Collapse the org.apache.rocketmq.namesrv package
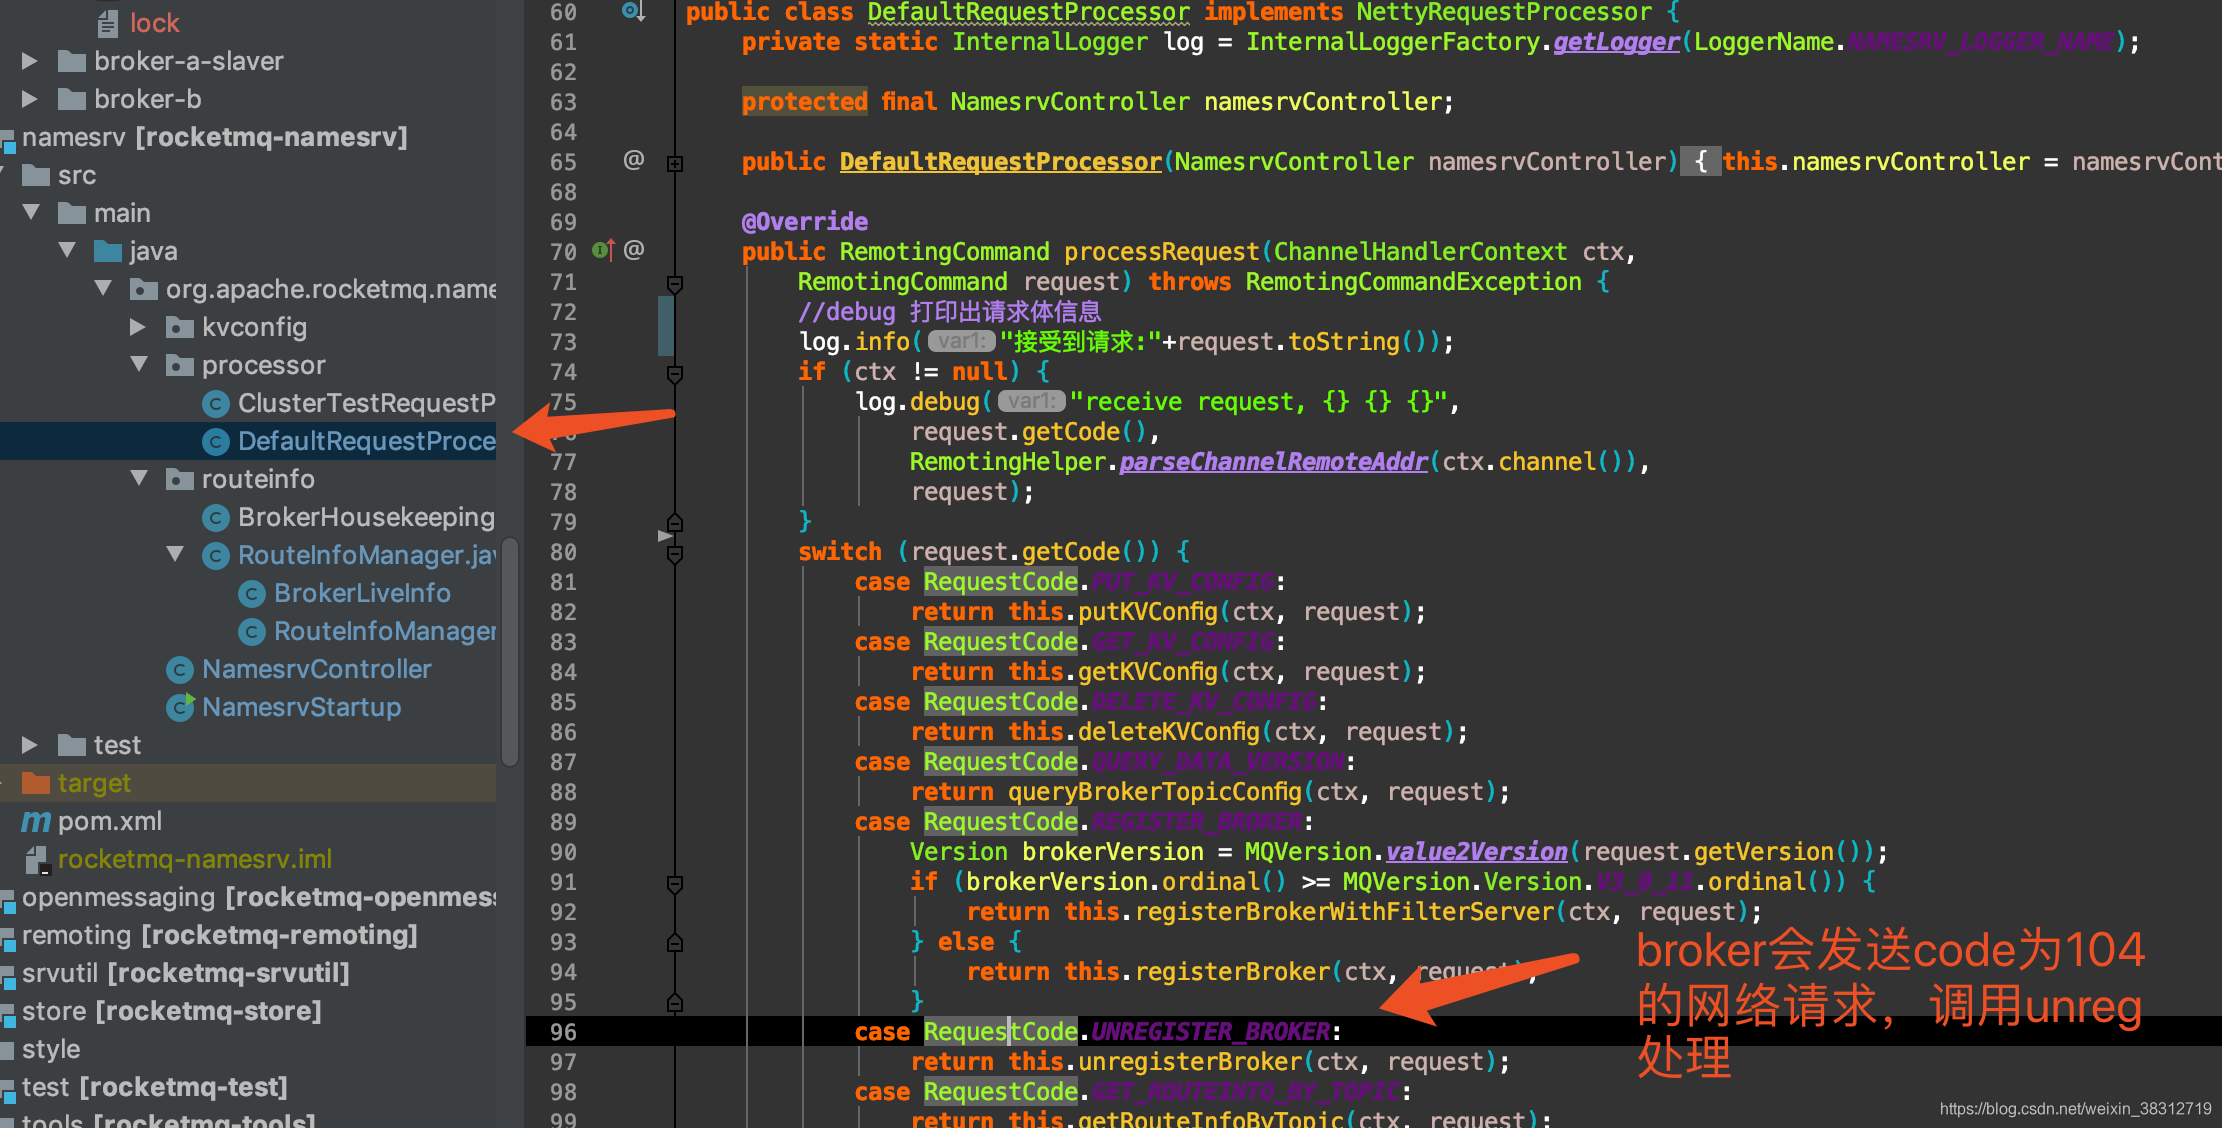Screen dimensions: 2222x1128 (103, 289)
